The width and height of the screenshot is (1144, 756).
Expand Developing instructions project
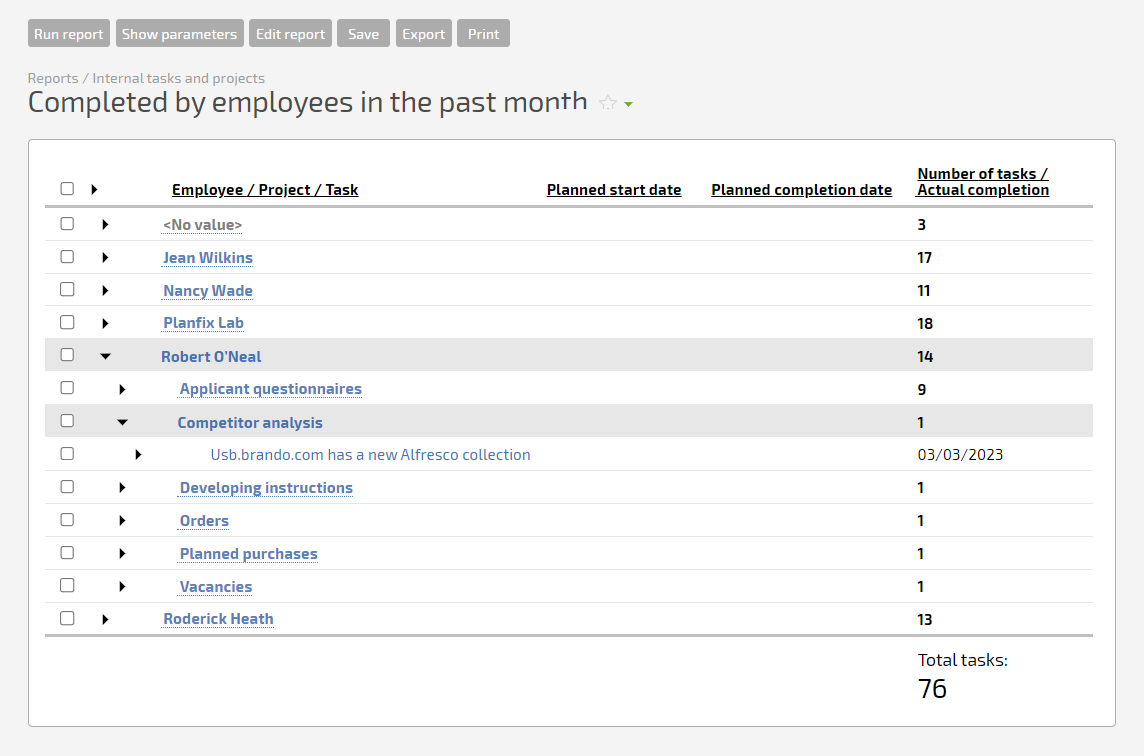coord(122,487)
